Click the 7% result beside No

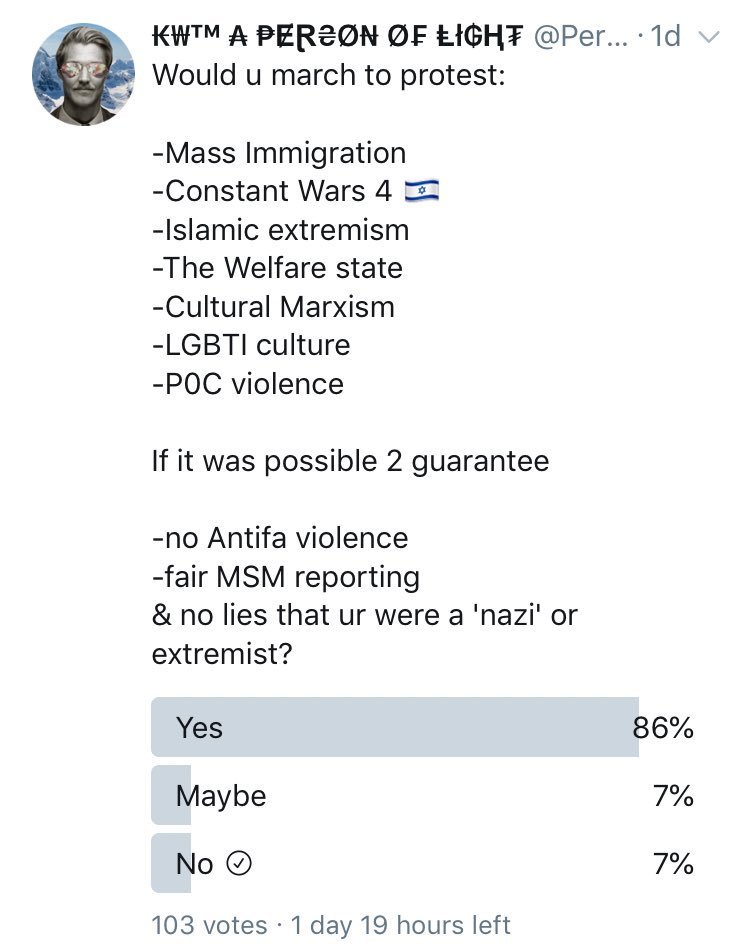[x=673, y=864]
